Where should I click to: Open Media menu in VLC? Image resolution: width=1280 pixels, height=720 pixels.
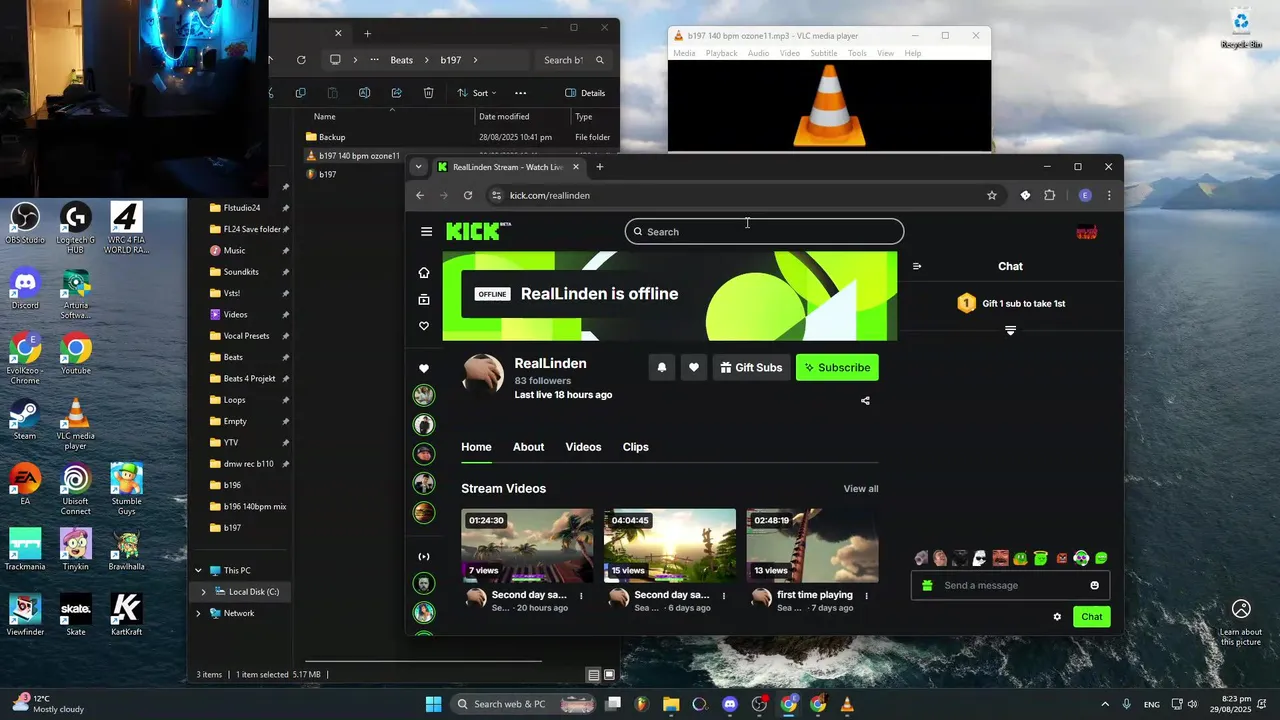pos(684,53)
